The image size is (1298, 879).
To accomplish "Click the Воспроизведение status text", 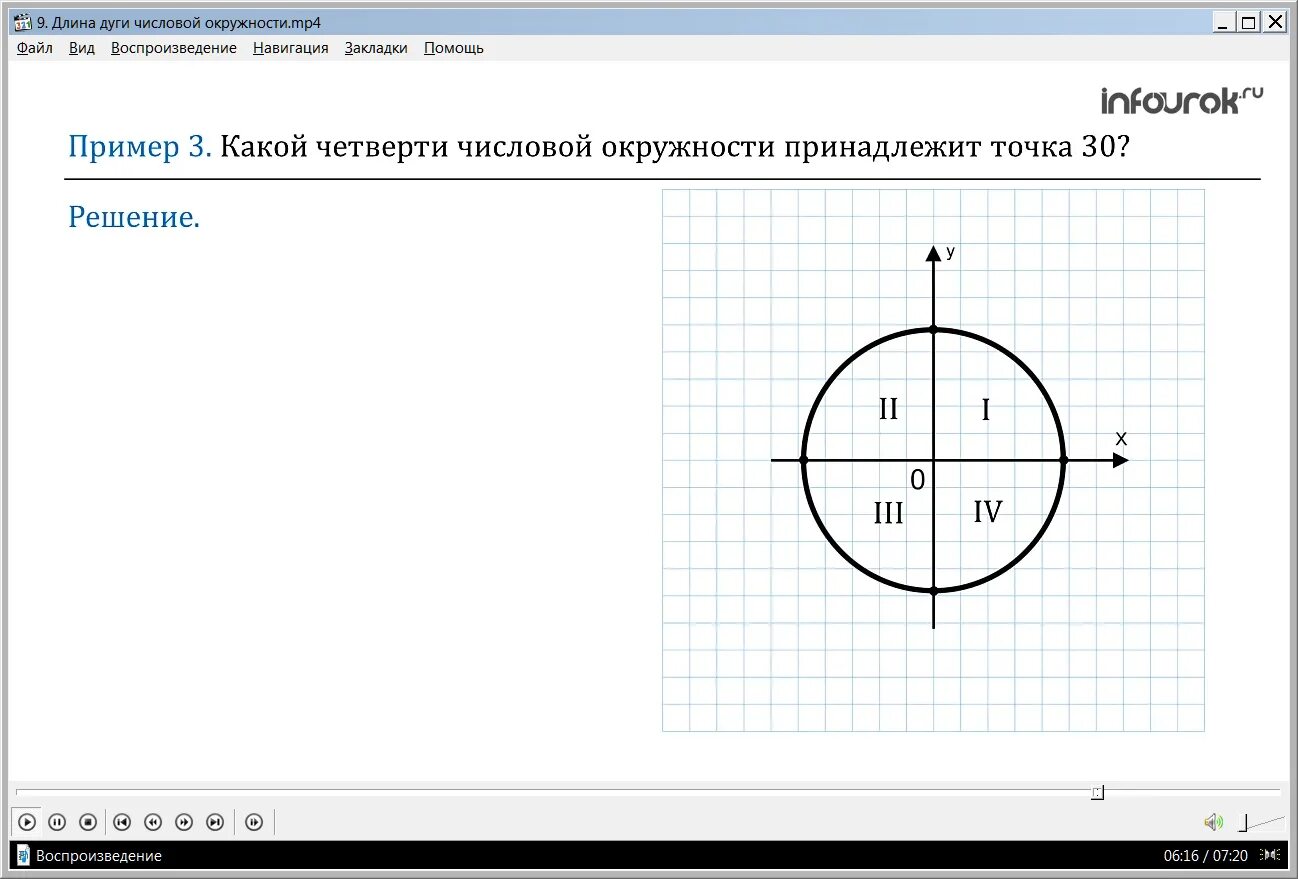I will pos(99,856).
